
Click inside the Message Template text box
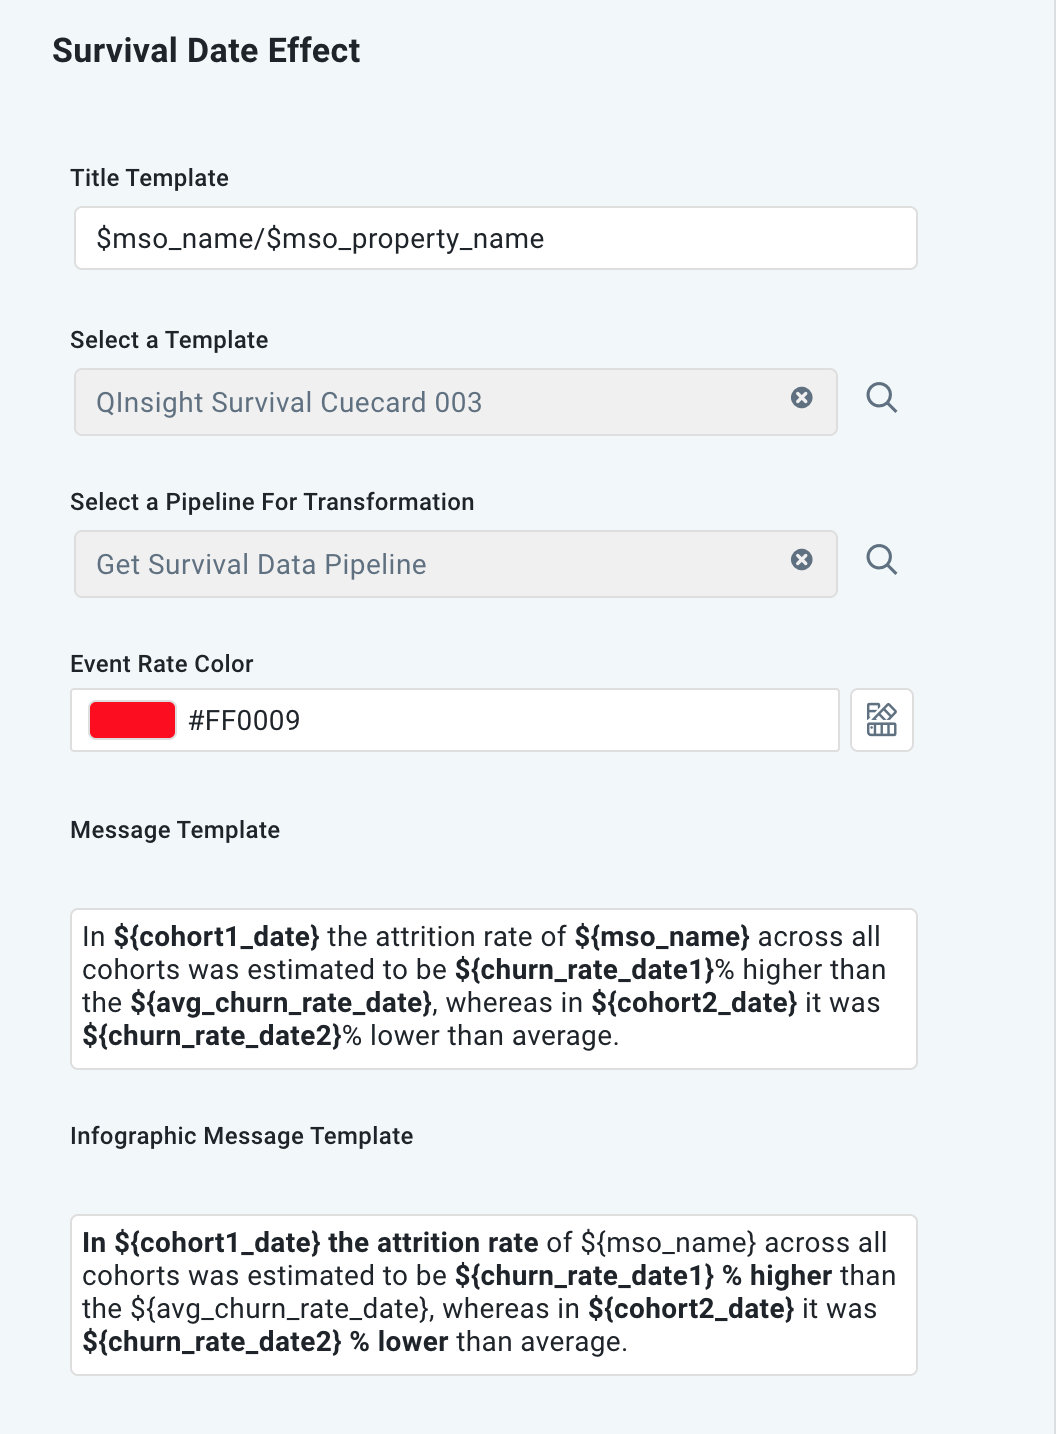tap(495, 985)
